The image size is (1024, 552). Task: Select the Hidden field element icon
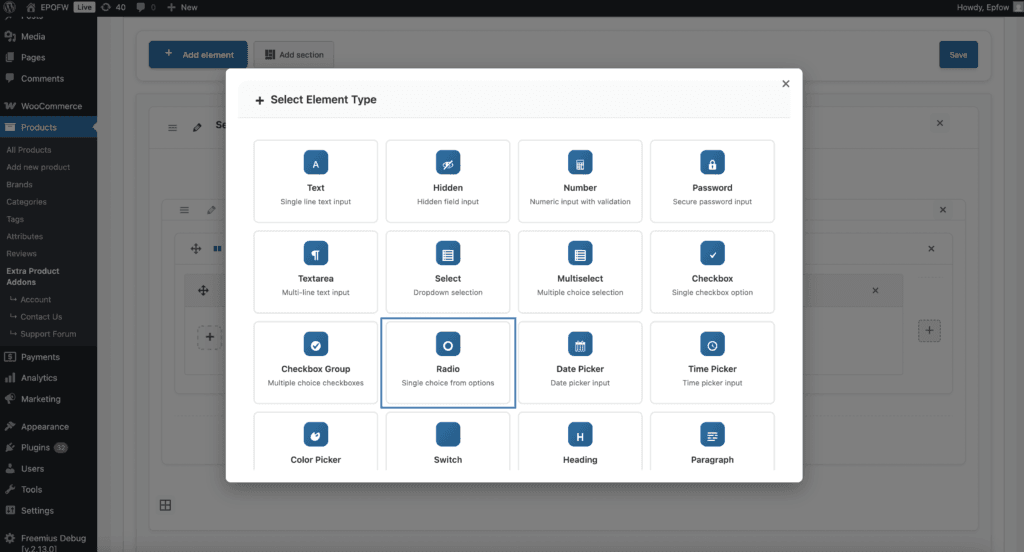(x=448, y=163)
